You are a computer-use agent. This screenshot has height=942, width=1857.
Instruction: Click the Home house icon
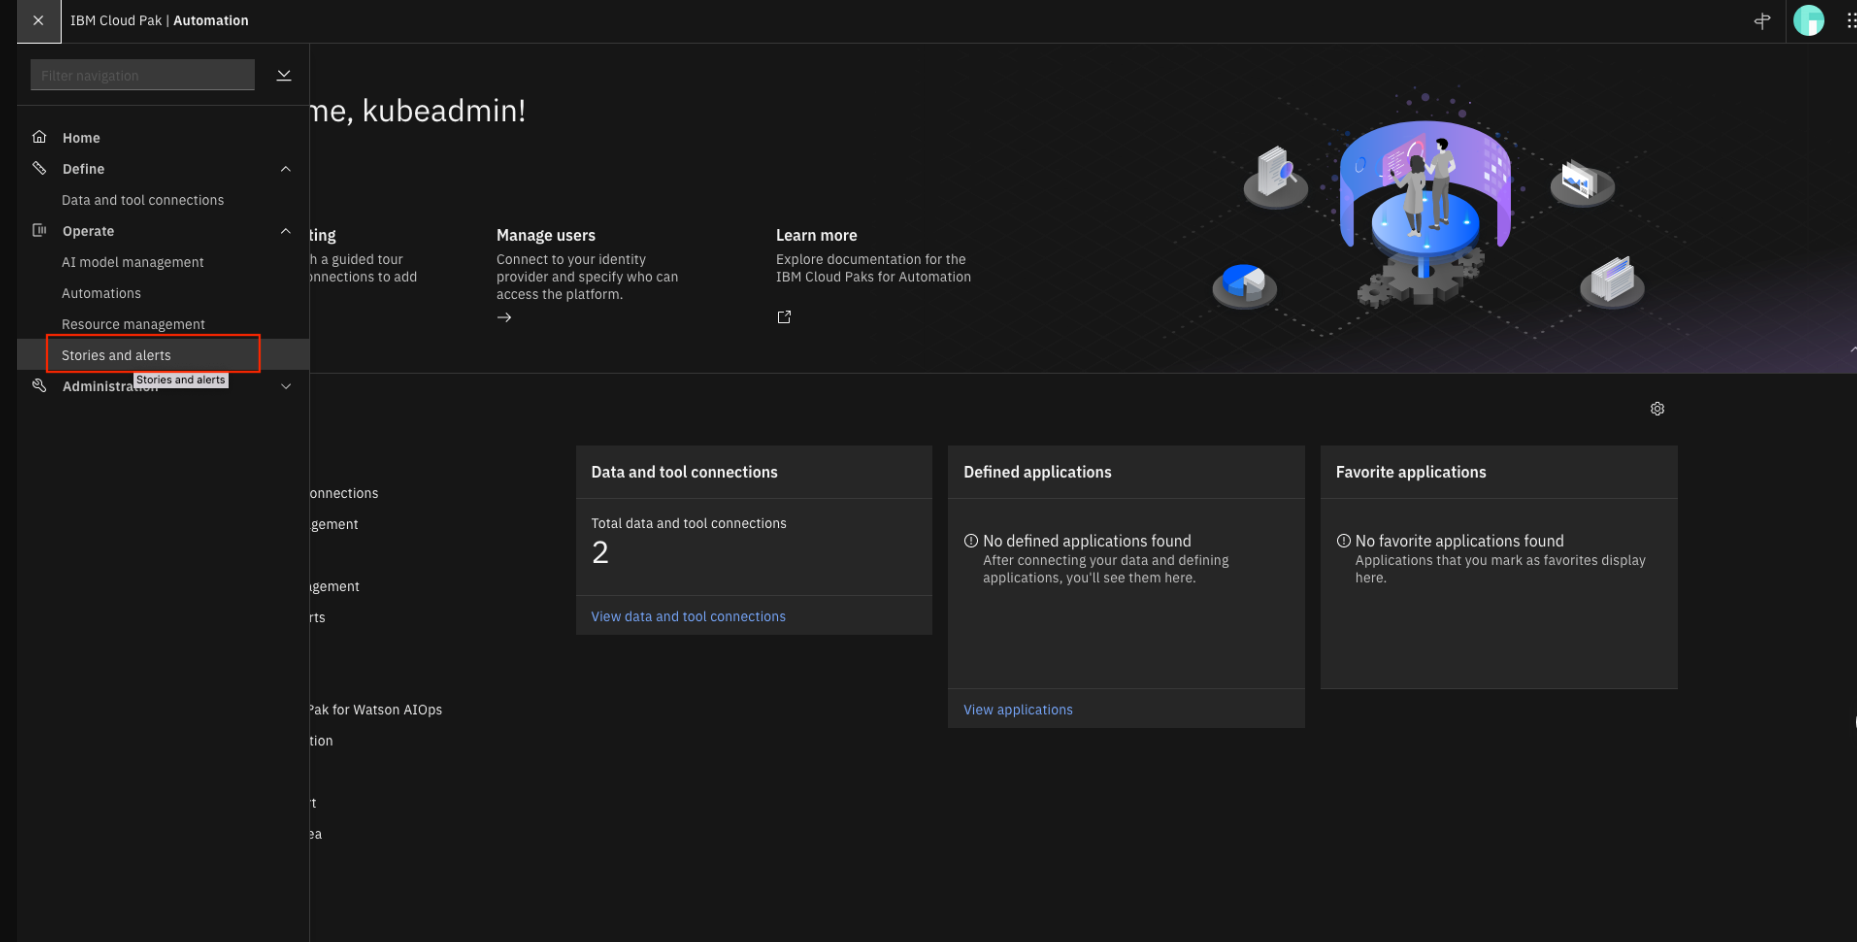(x=40, y=137)
